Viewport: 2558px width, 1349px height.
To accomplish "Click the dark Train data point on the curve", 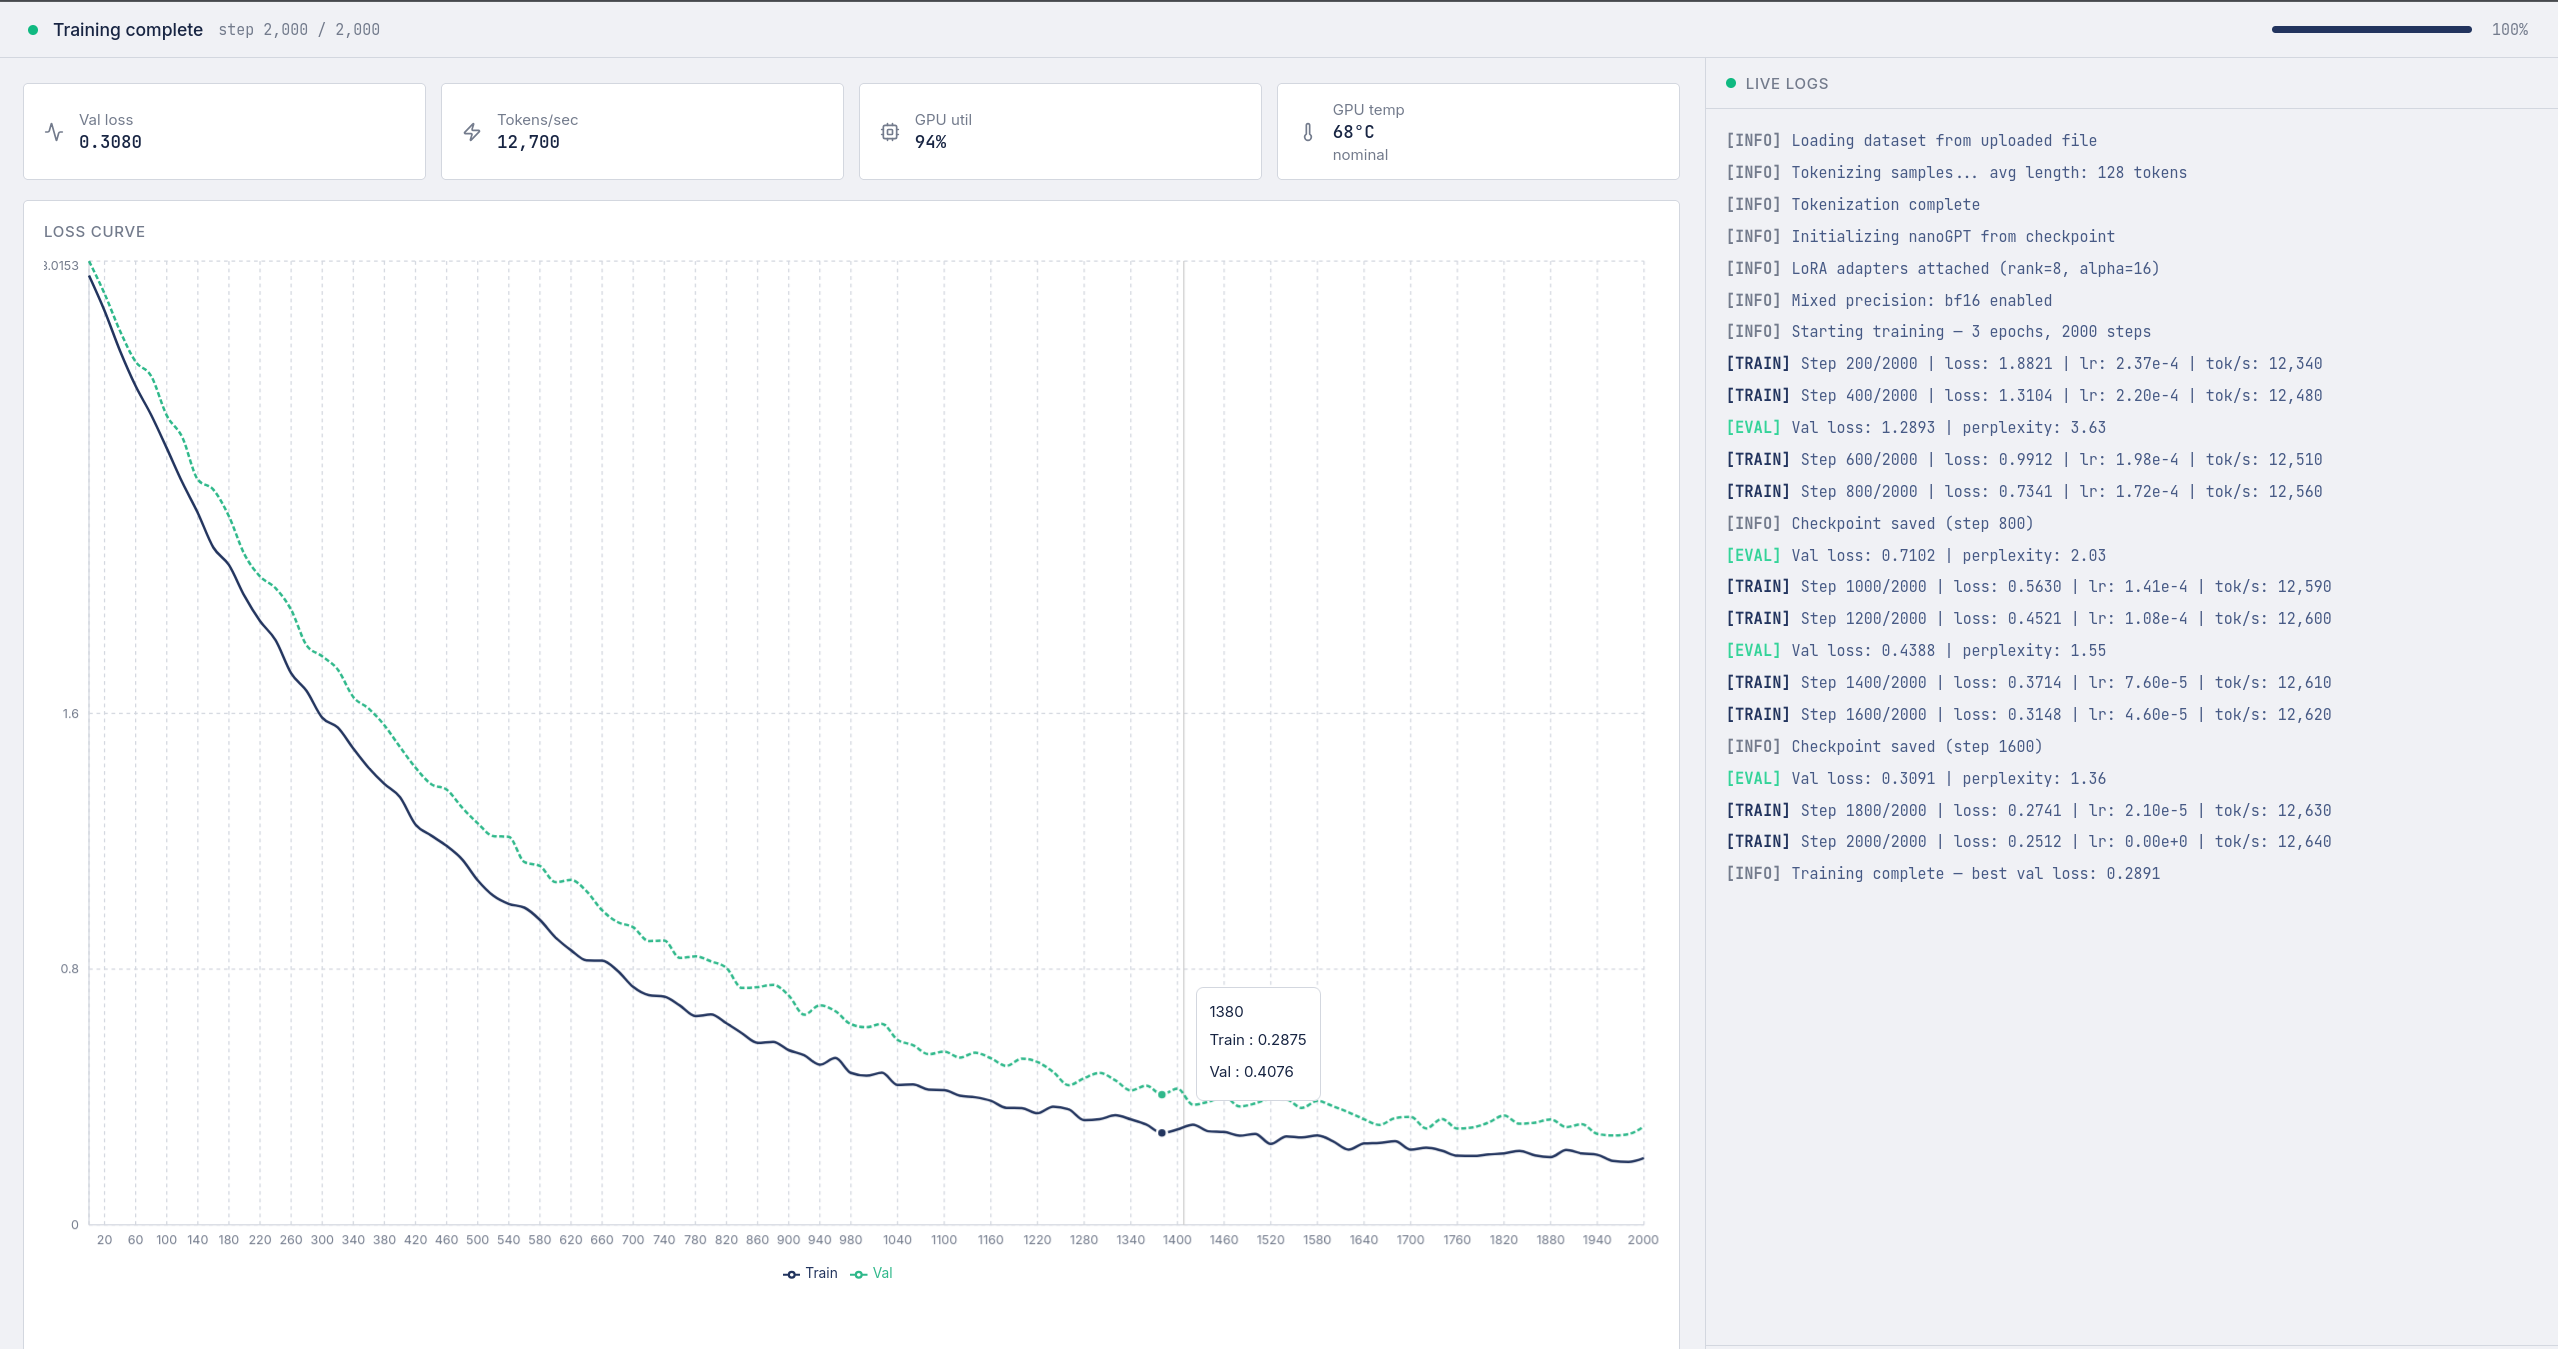I will coord(1161,1133).
